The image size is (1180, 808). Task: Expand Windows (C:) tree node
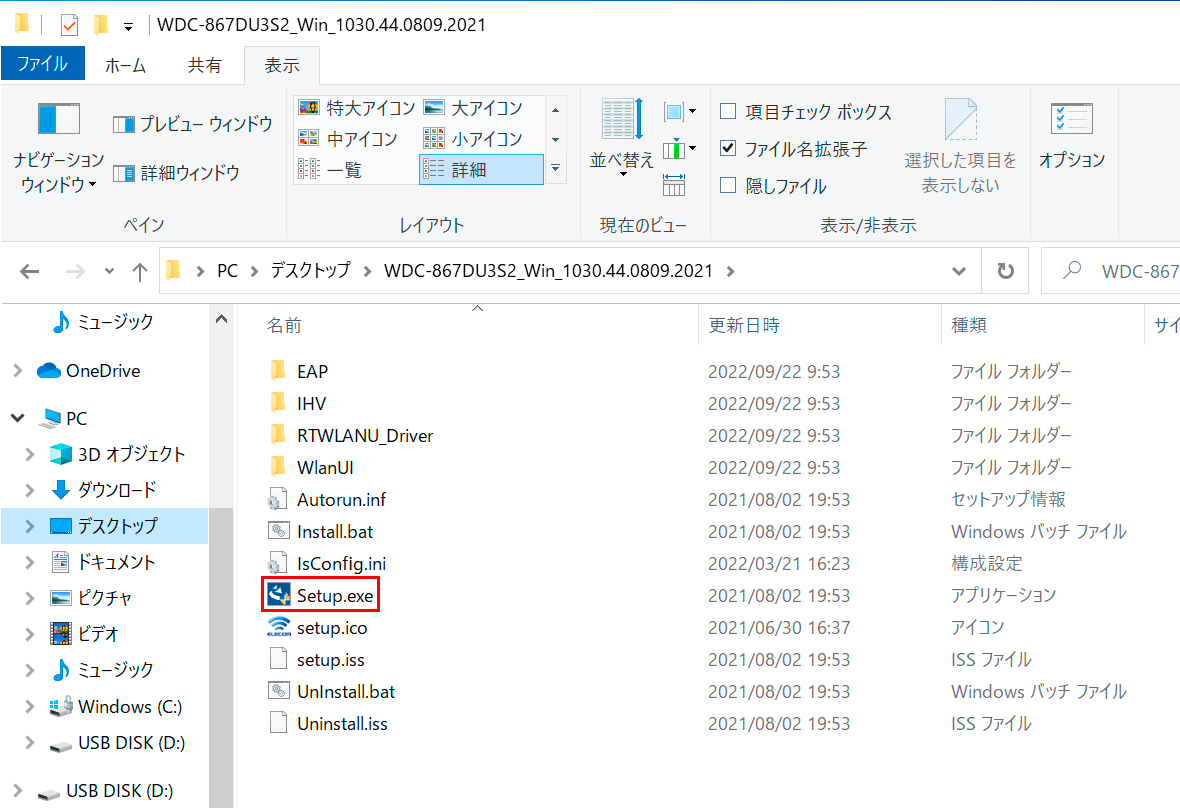30,706
